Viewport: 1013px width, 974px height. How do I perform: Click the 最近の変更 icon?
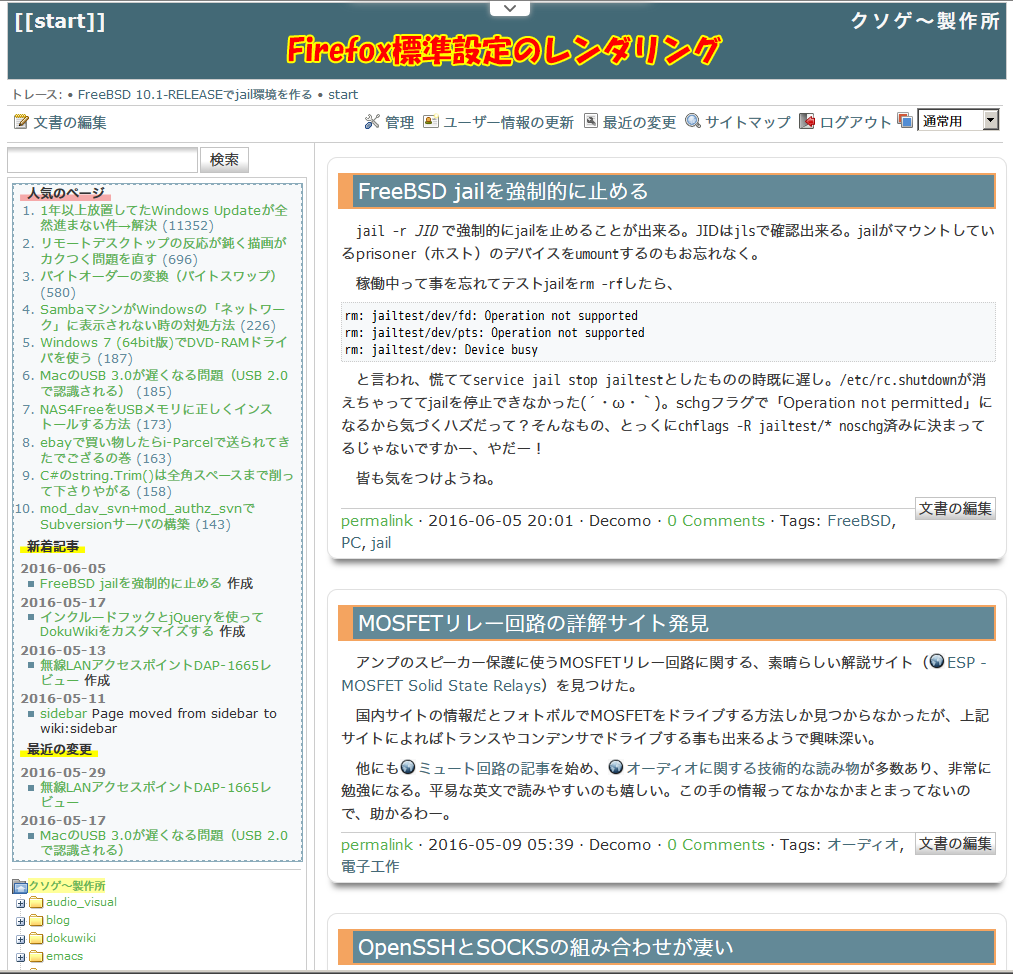[591, 122]
